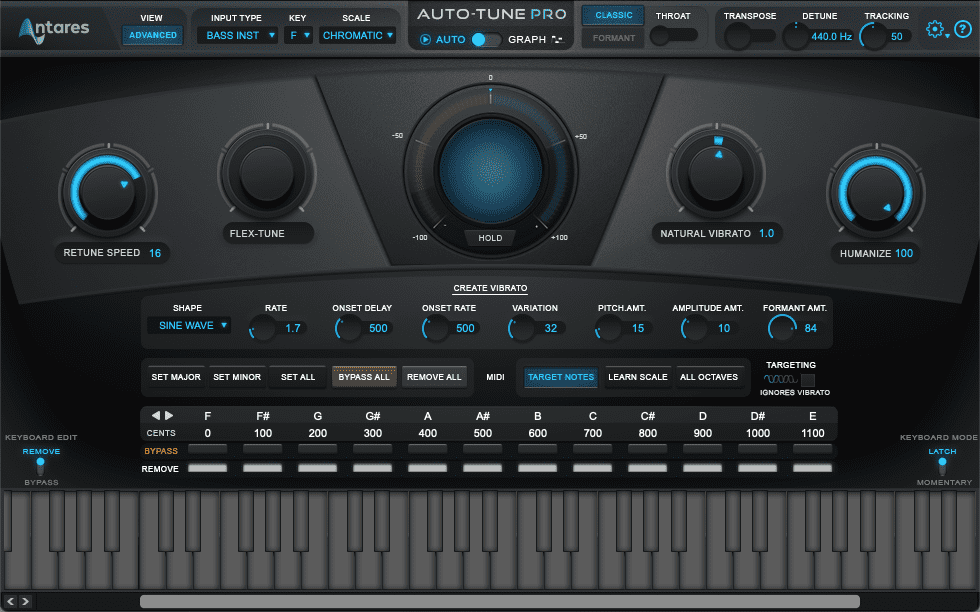The width and height of the screenshot is (980, 612).
Task: Click the Onset Delay knob
Action: pyautogui.click(x=348, y=328)
